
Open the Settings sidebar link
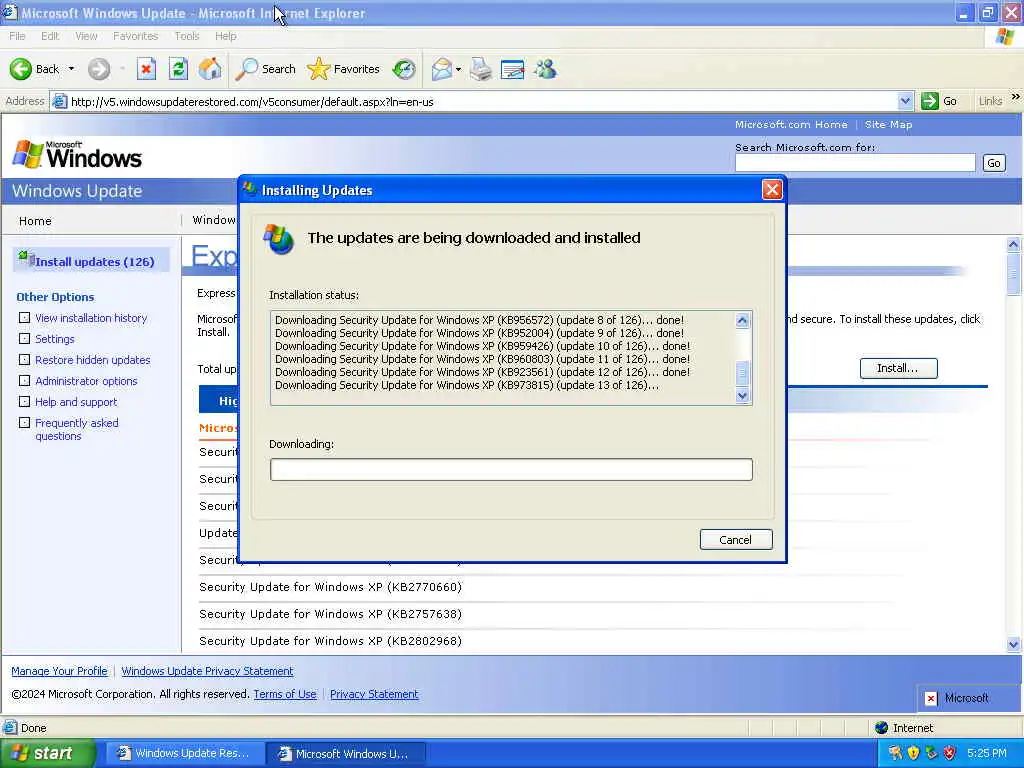tap(55, 339)
